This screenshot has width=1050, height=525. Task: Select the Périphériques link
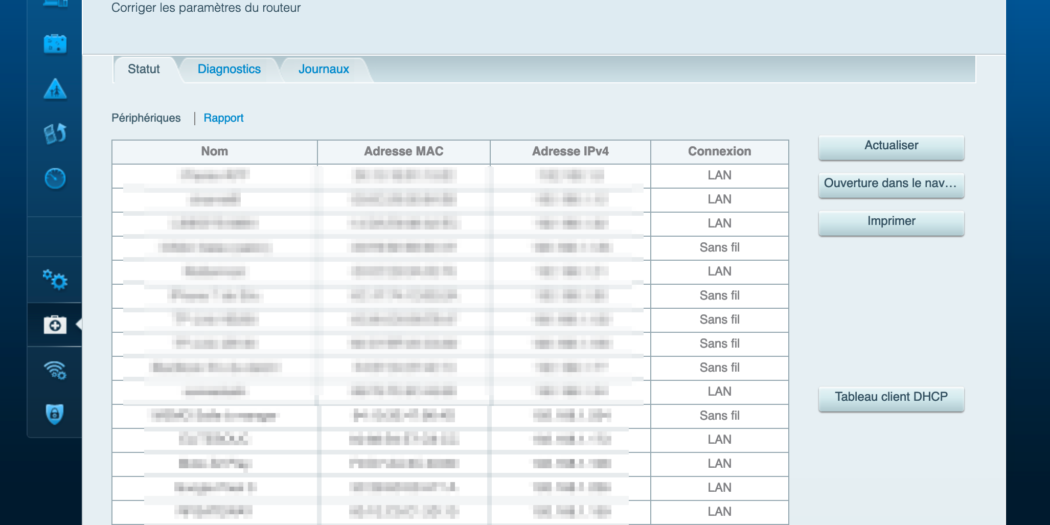(146, 118)
